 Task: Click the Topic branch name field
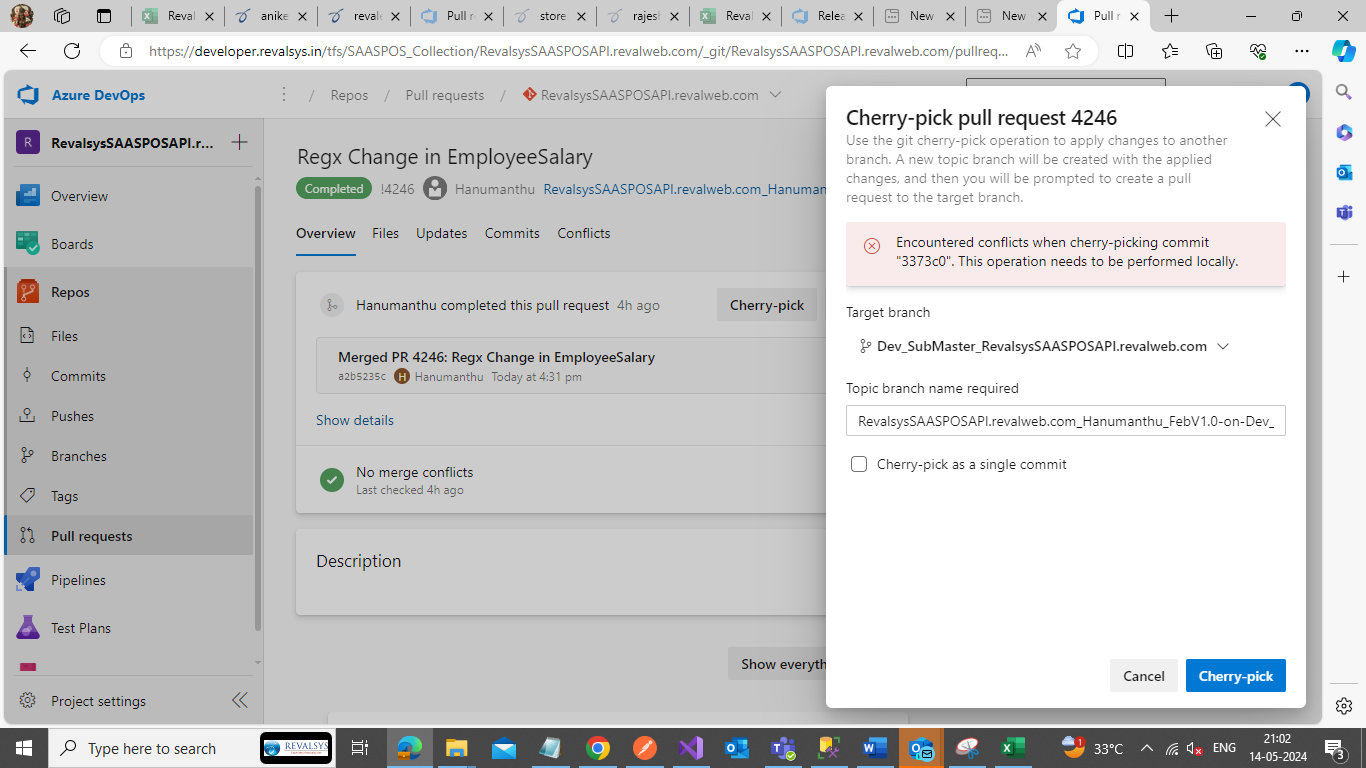[1065, 421]
